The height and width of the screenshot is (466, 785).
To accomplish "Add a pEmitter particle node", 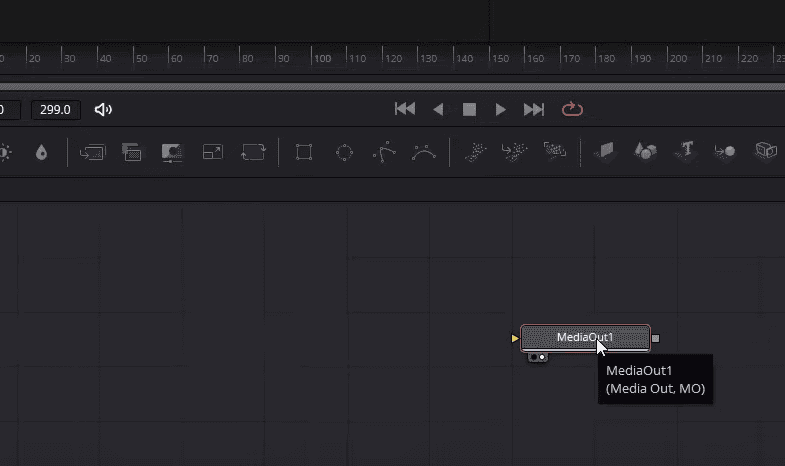I will coord(475,152).
